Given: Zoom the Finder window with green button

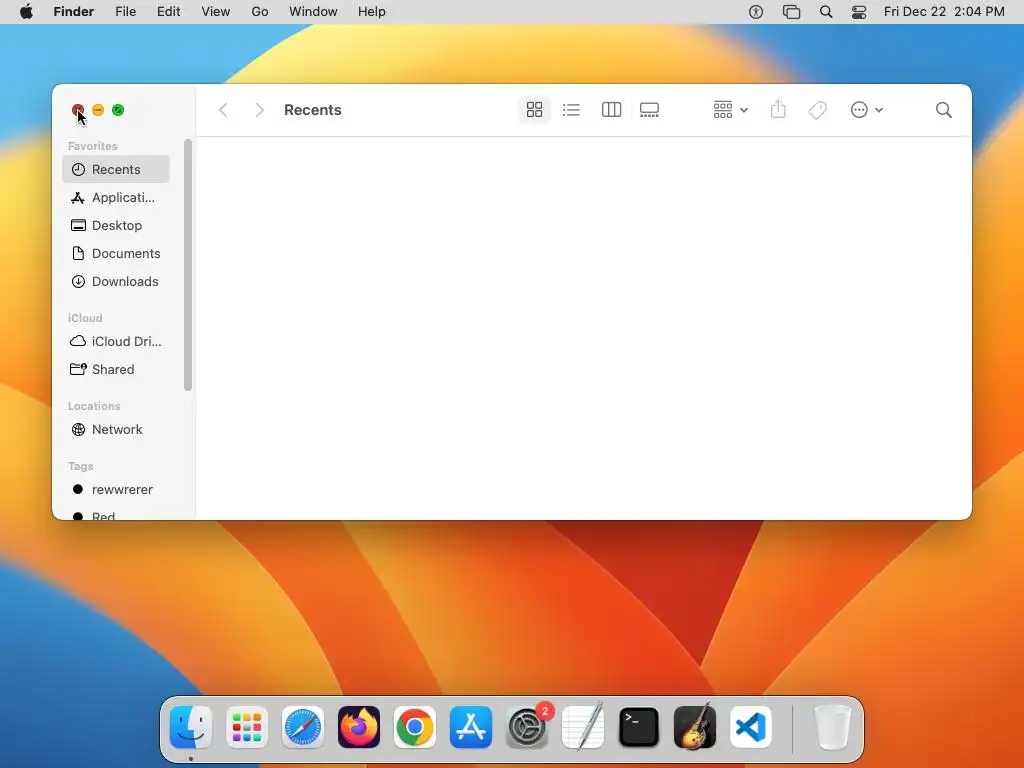Looking at the screenshot, I should 118,110.
